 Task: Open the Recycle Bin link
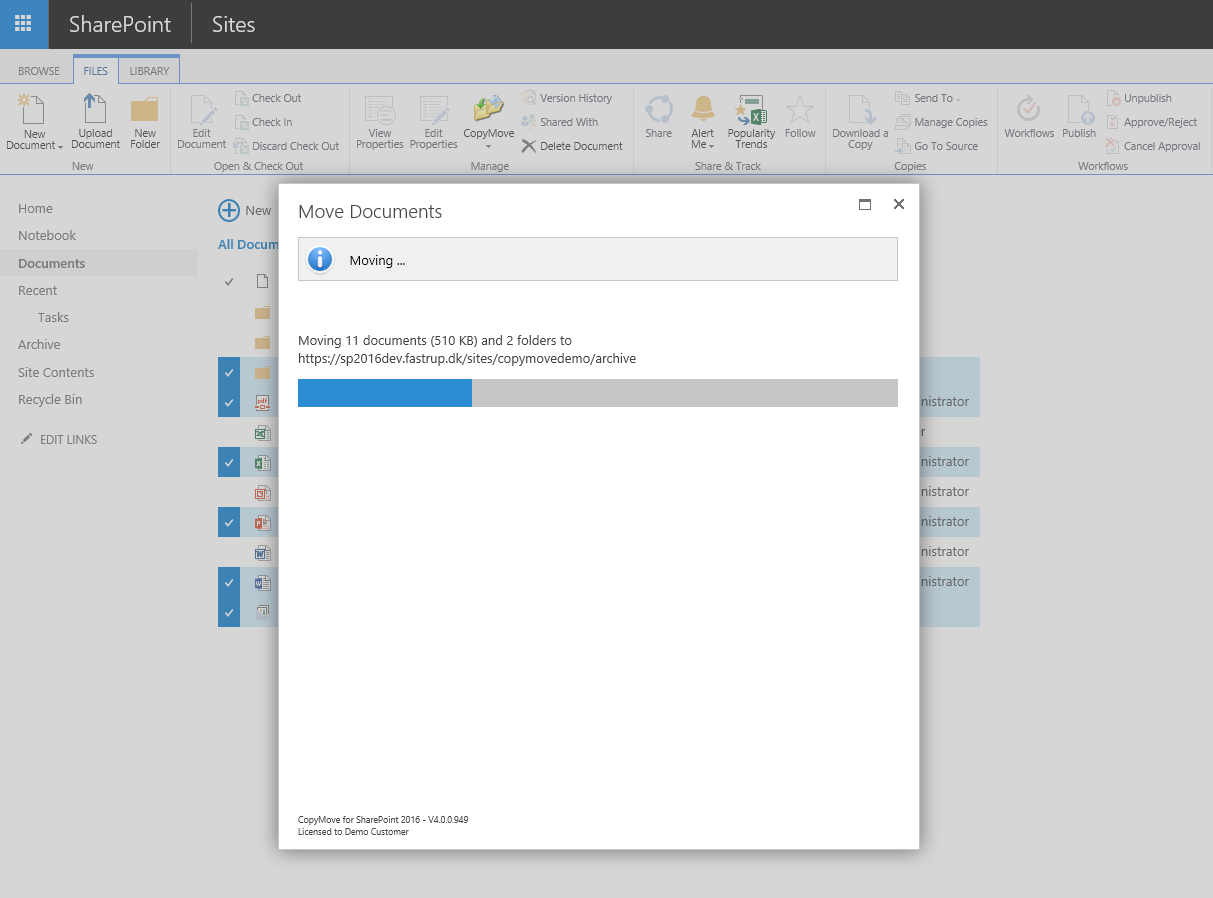point(50,399)
